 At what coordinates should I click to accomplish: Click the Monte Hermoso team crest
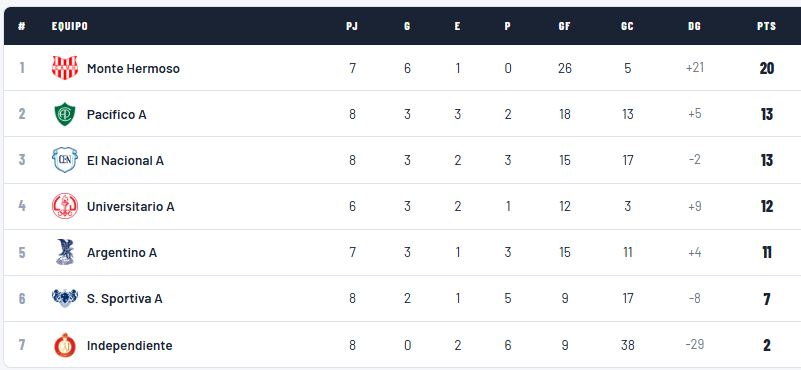(x=65, y=68)
